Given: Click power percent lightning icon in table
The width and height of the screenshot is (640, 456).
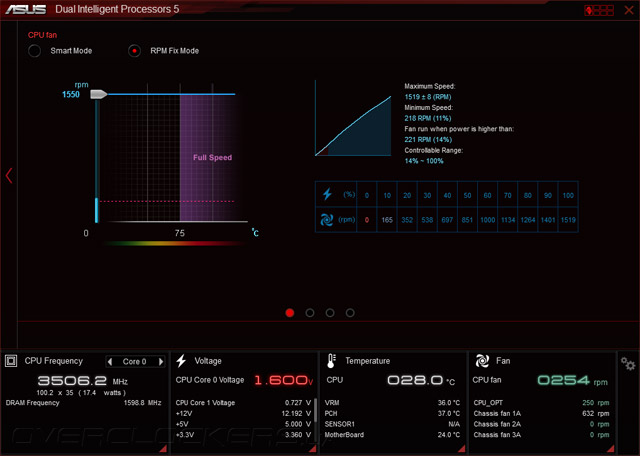Looking at the screenshot, I should tap(327, 194).
